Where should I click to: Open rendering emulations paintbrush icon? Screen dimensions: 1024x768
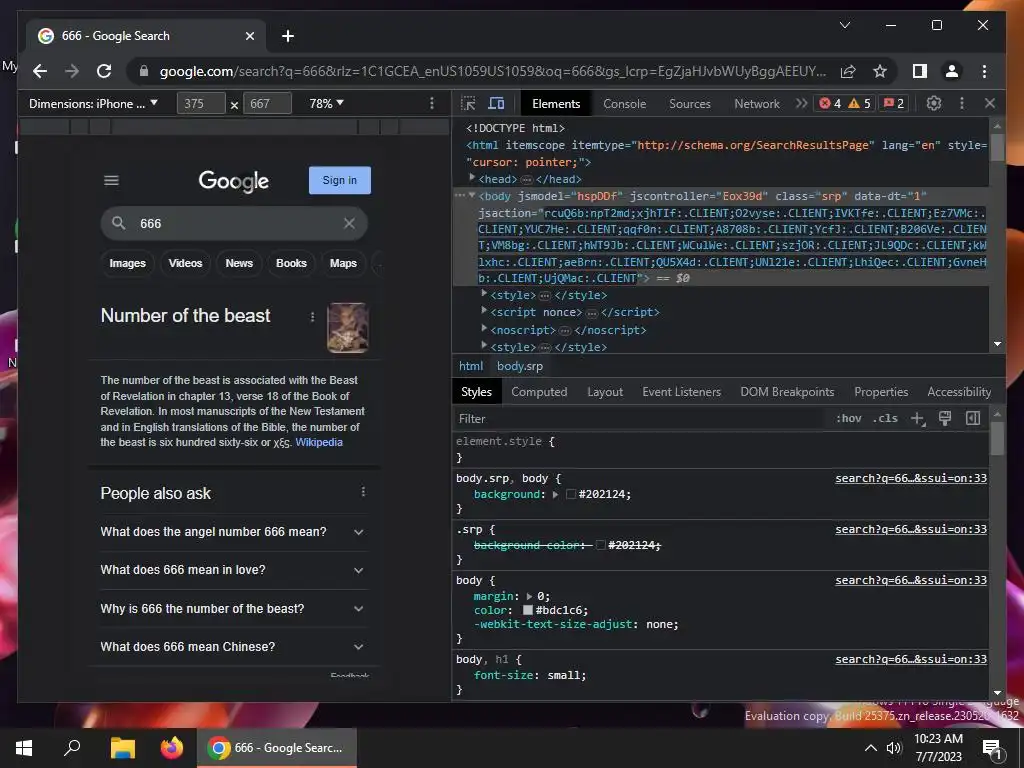point(945,419)
